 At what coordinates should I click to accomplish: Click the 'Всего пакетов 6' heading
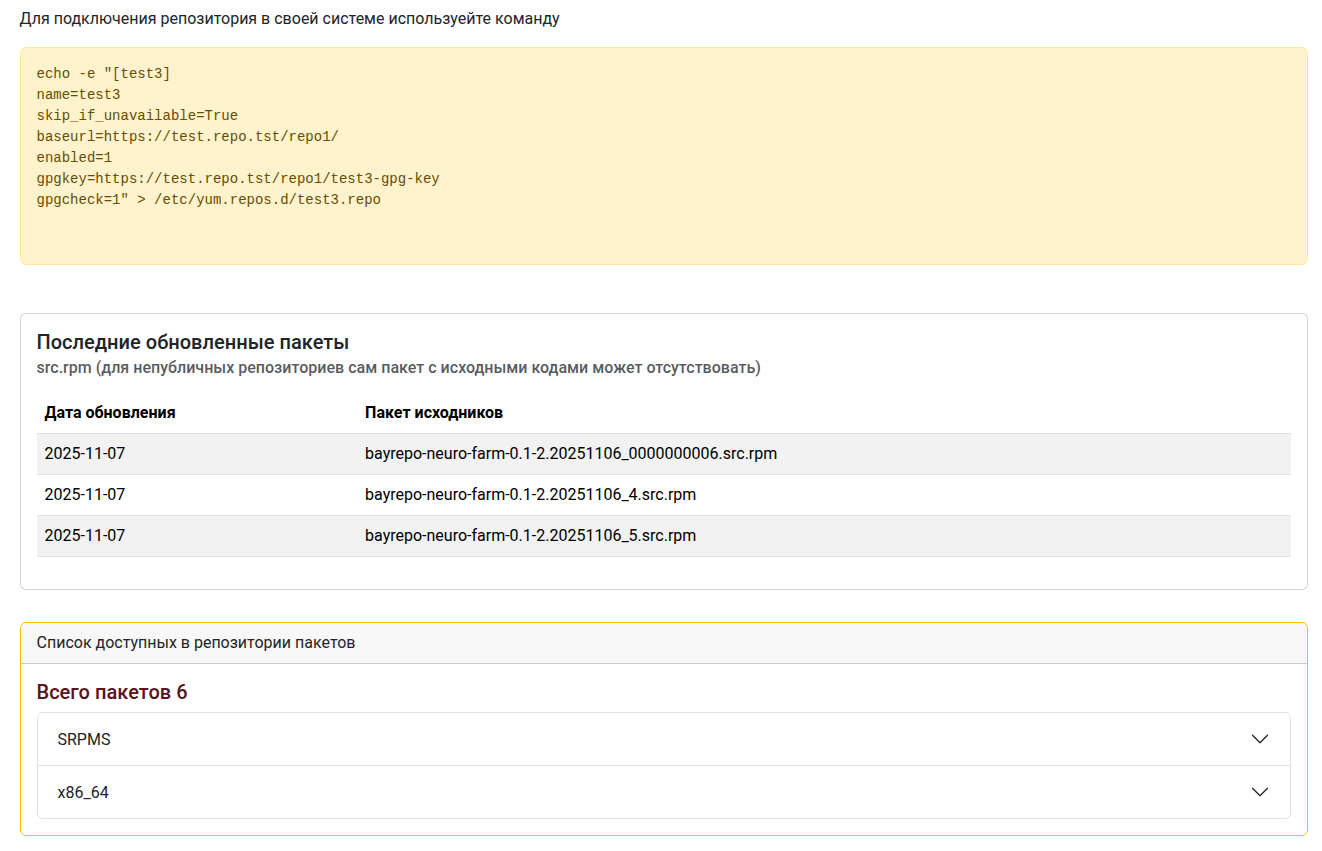(x=111, y=692)
